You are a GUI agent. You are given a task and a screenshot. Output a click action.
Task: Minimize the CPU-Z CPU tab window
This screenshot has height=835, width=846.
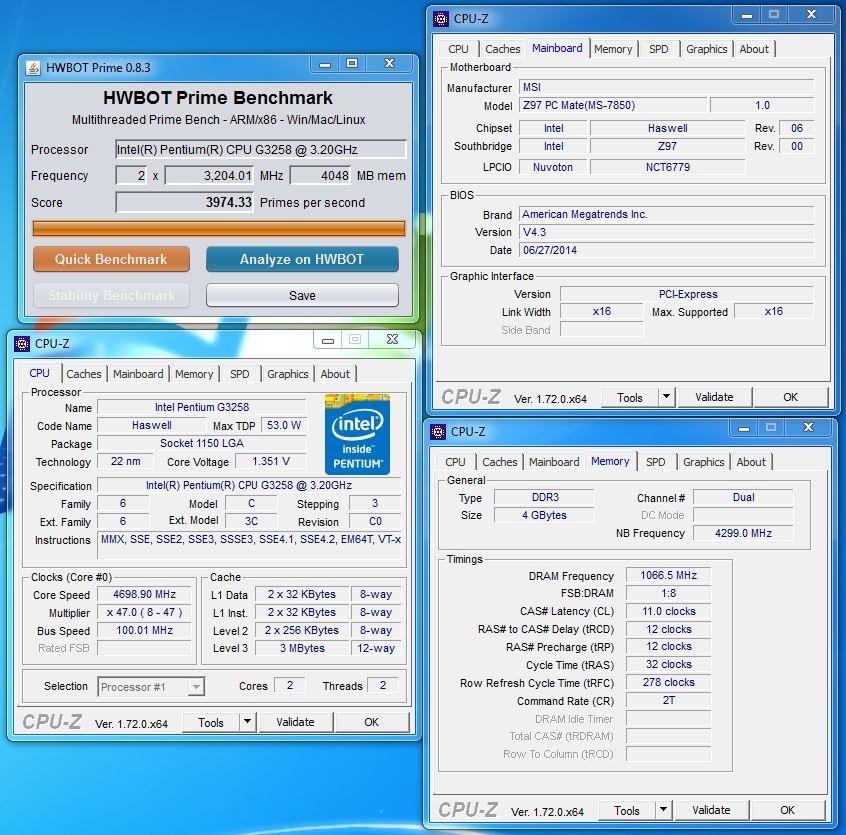(x=328, y=340)
